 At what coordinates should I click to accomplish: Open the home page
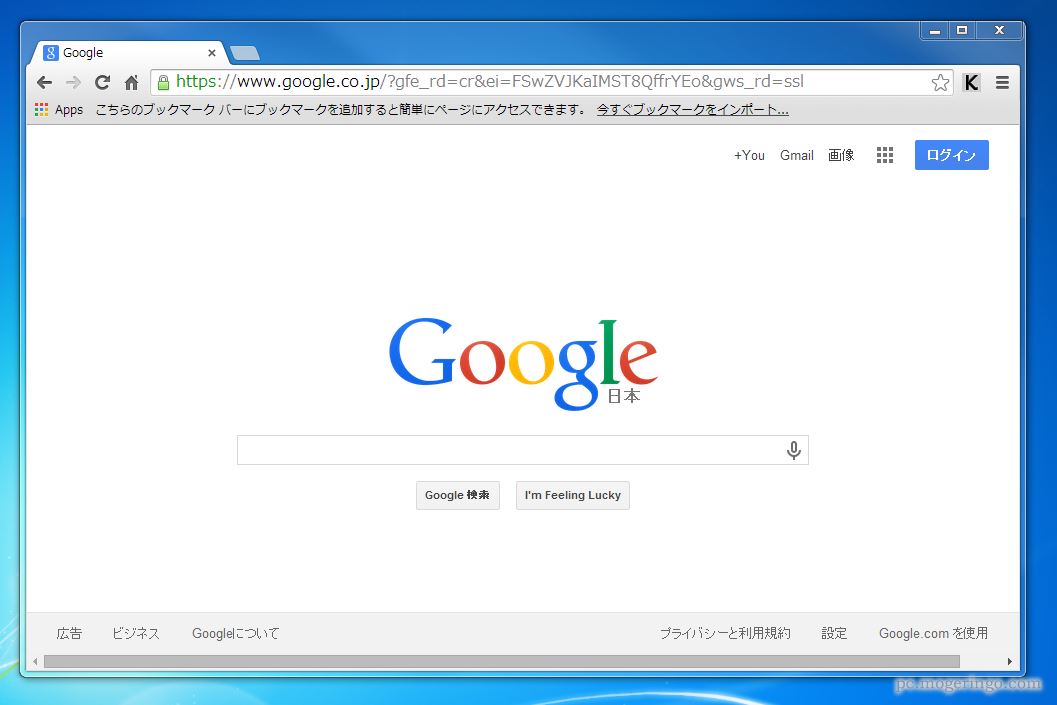pos(131,82)
